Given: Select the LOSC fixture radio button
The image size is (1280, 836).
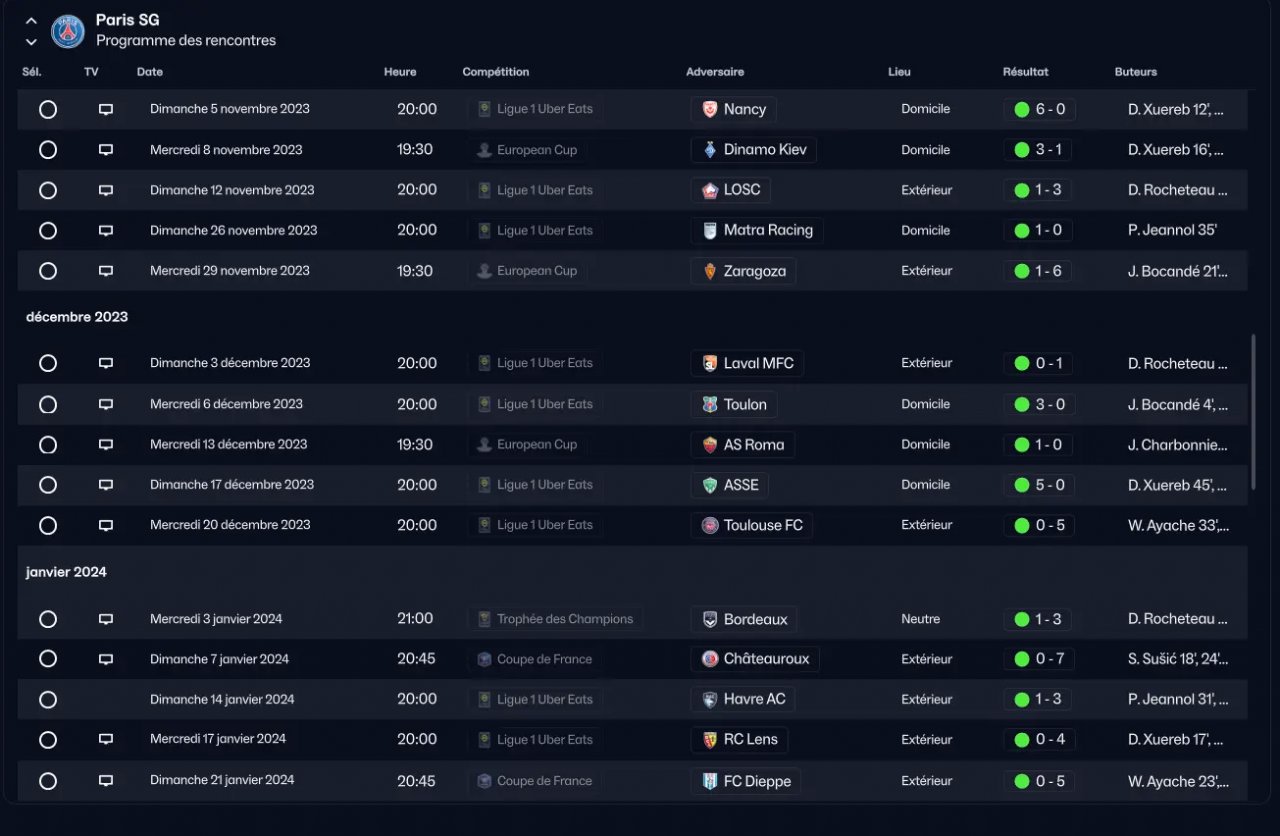Looking at the screenshot, I should coord(48,190).
